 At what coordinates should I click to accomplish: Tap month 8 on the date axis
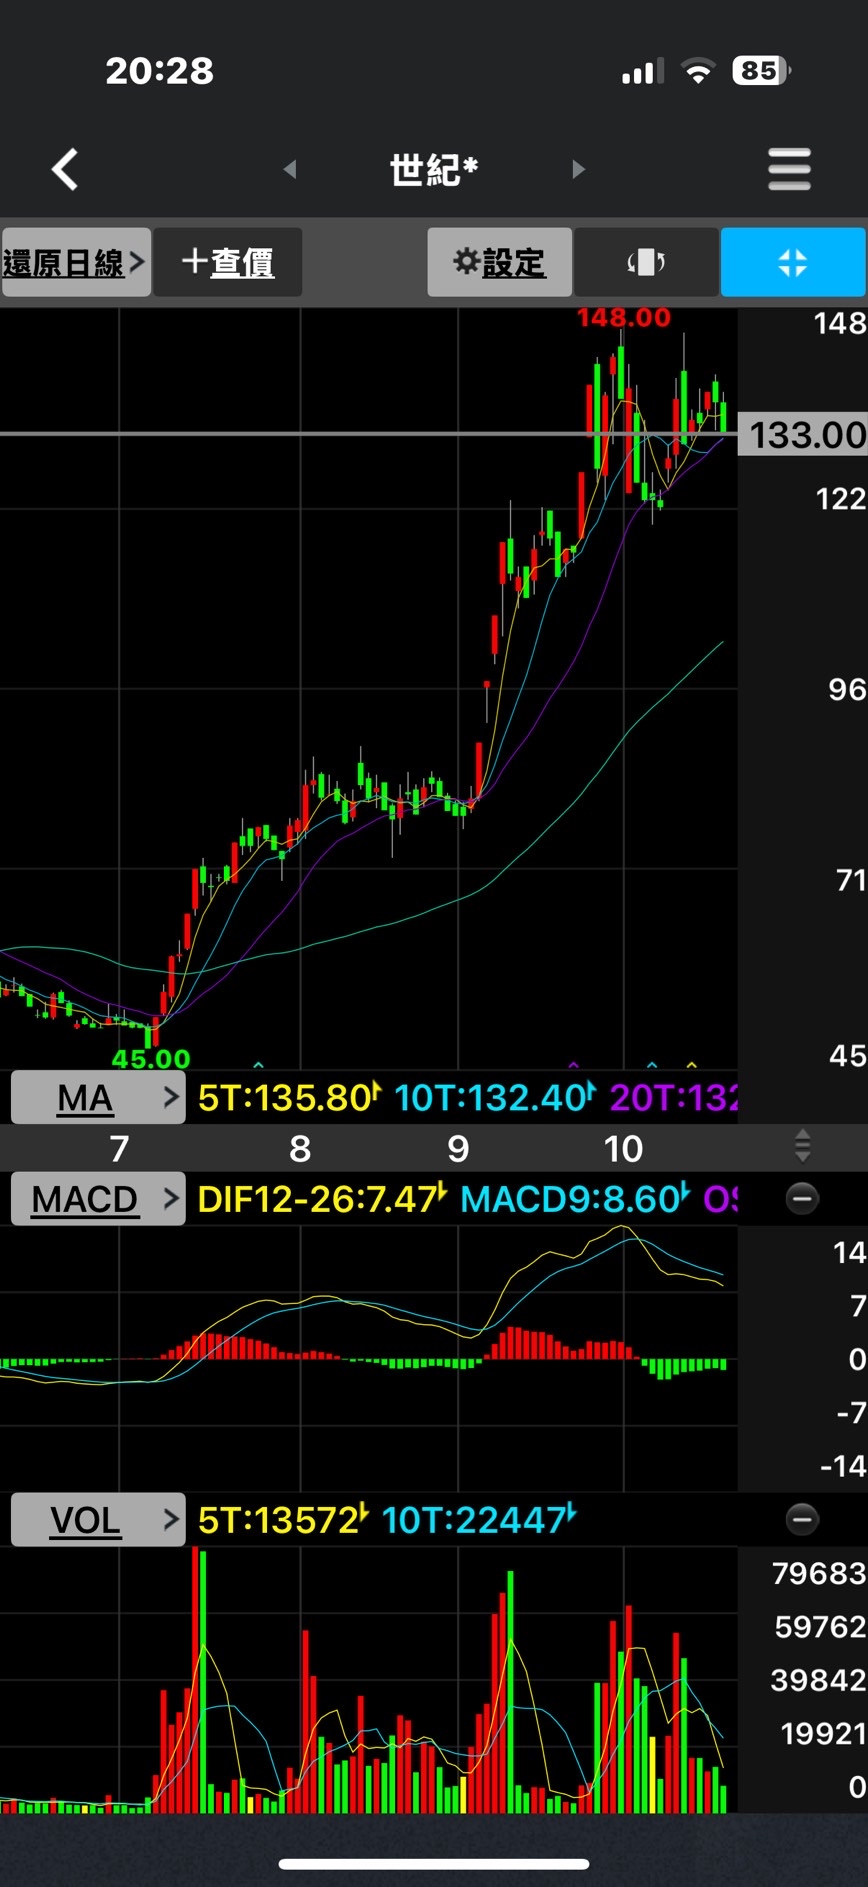point(300,1149)
